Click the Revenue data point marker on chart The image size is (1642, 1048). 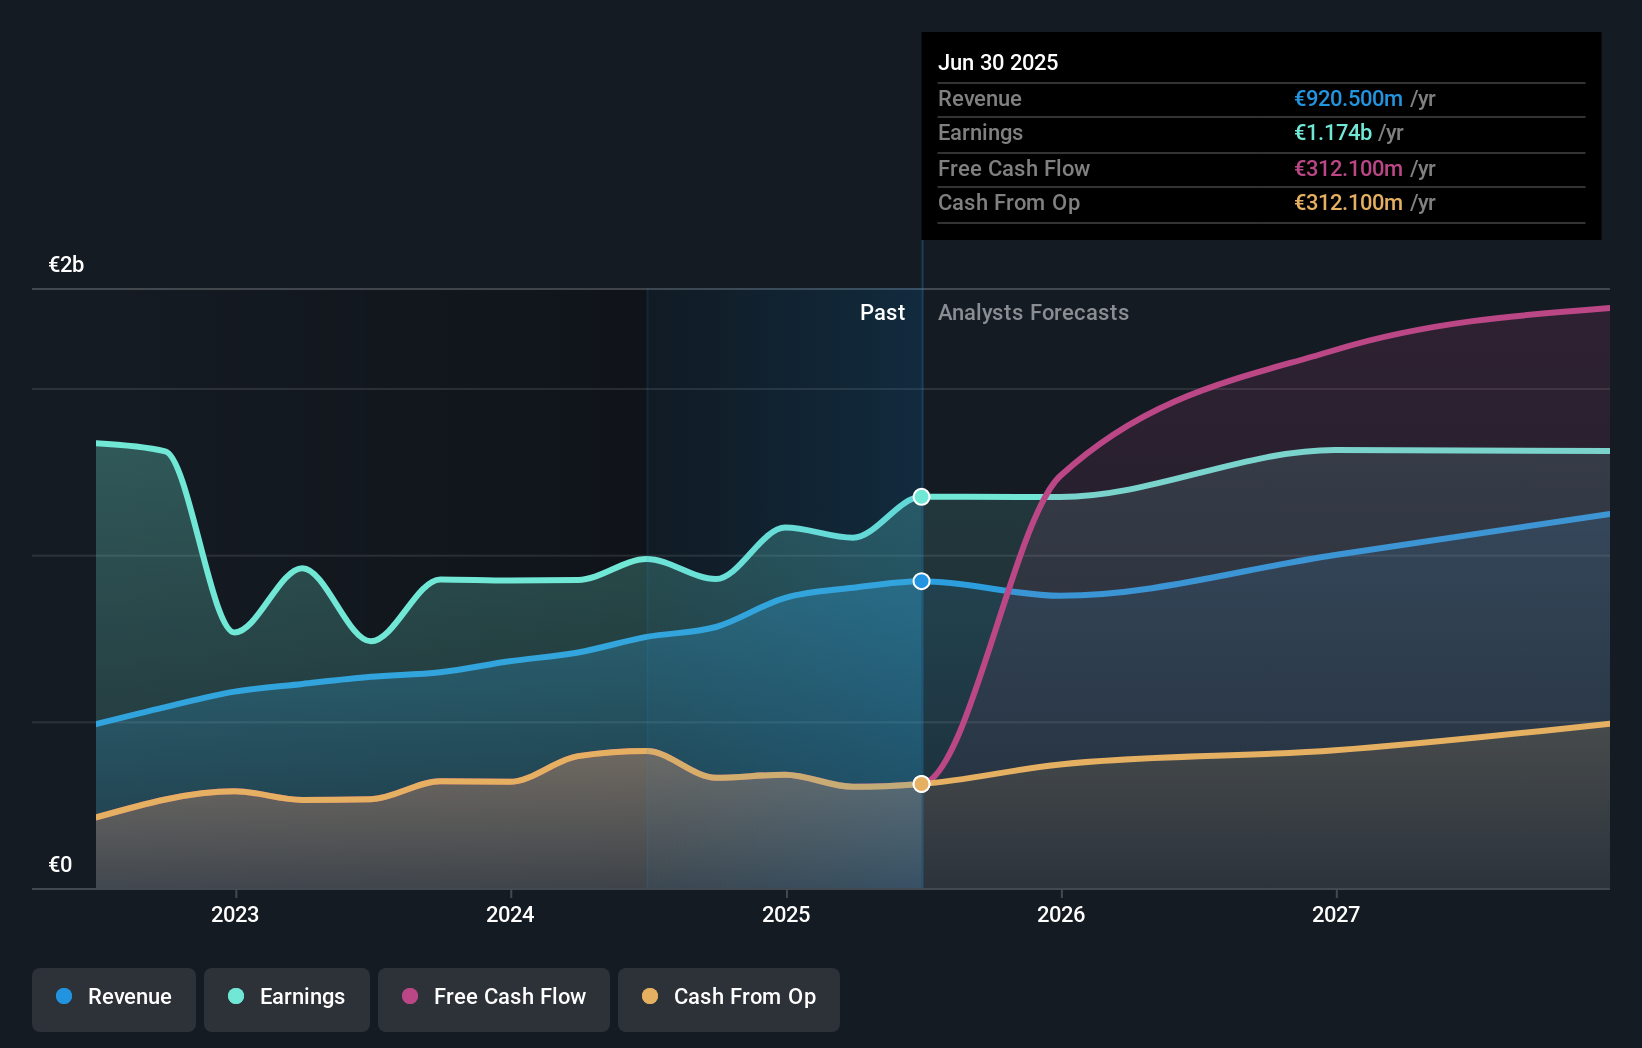point(922,581)
